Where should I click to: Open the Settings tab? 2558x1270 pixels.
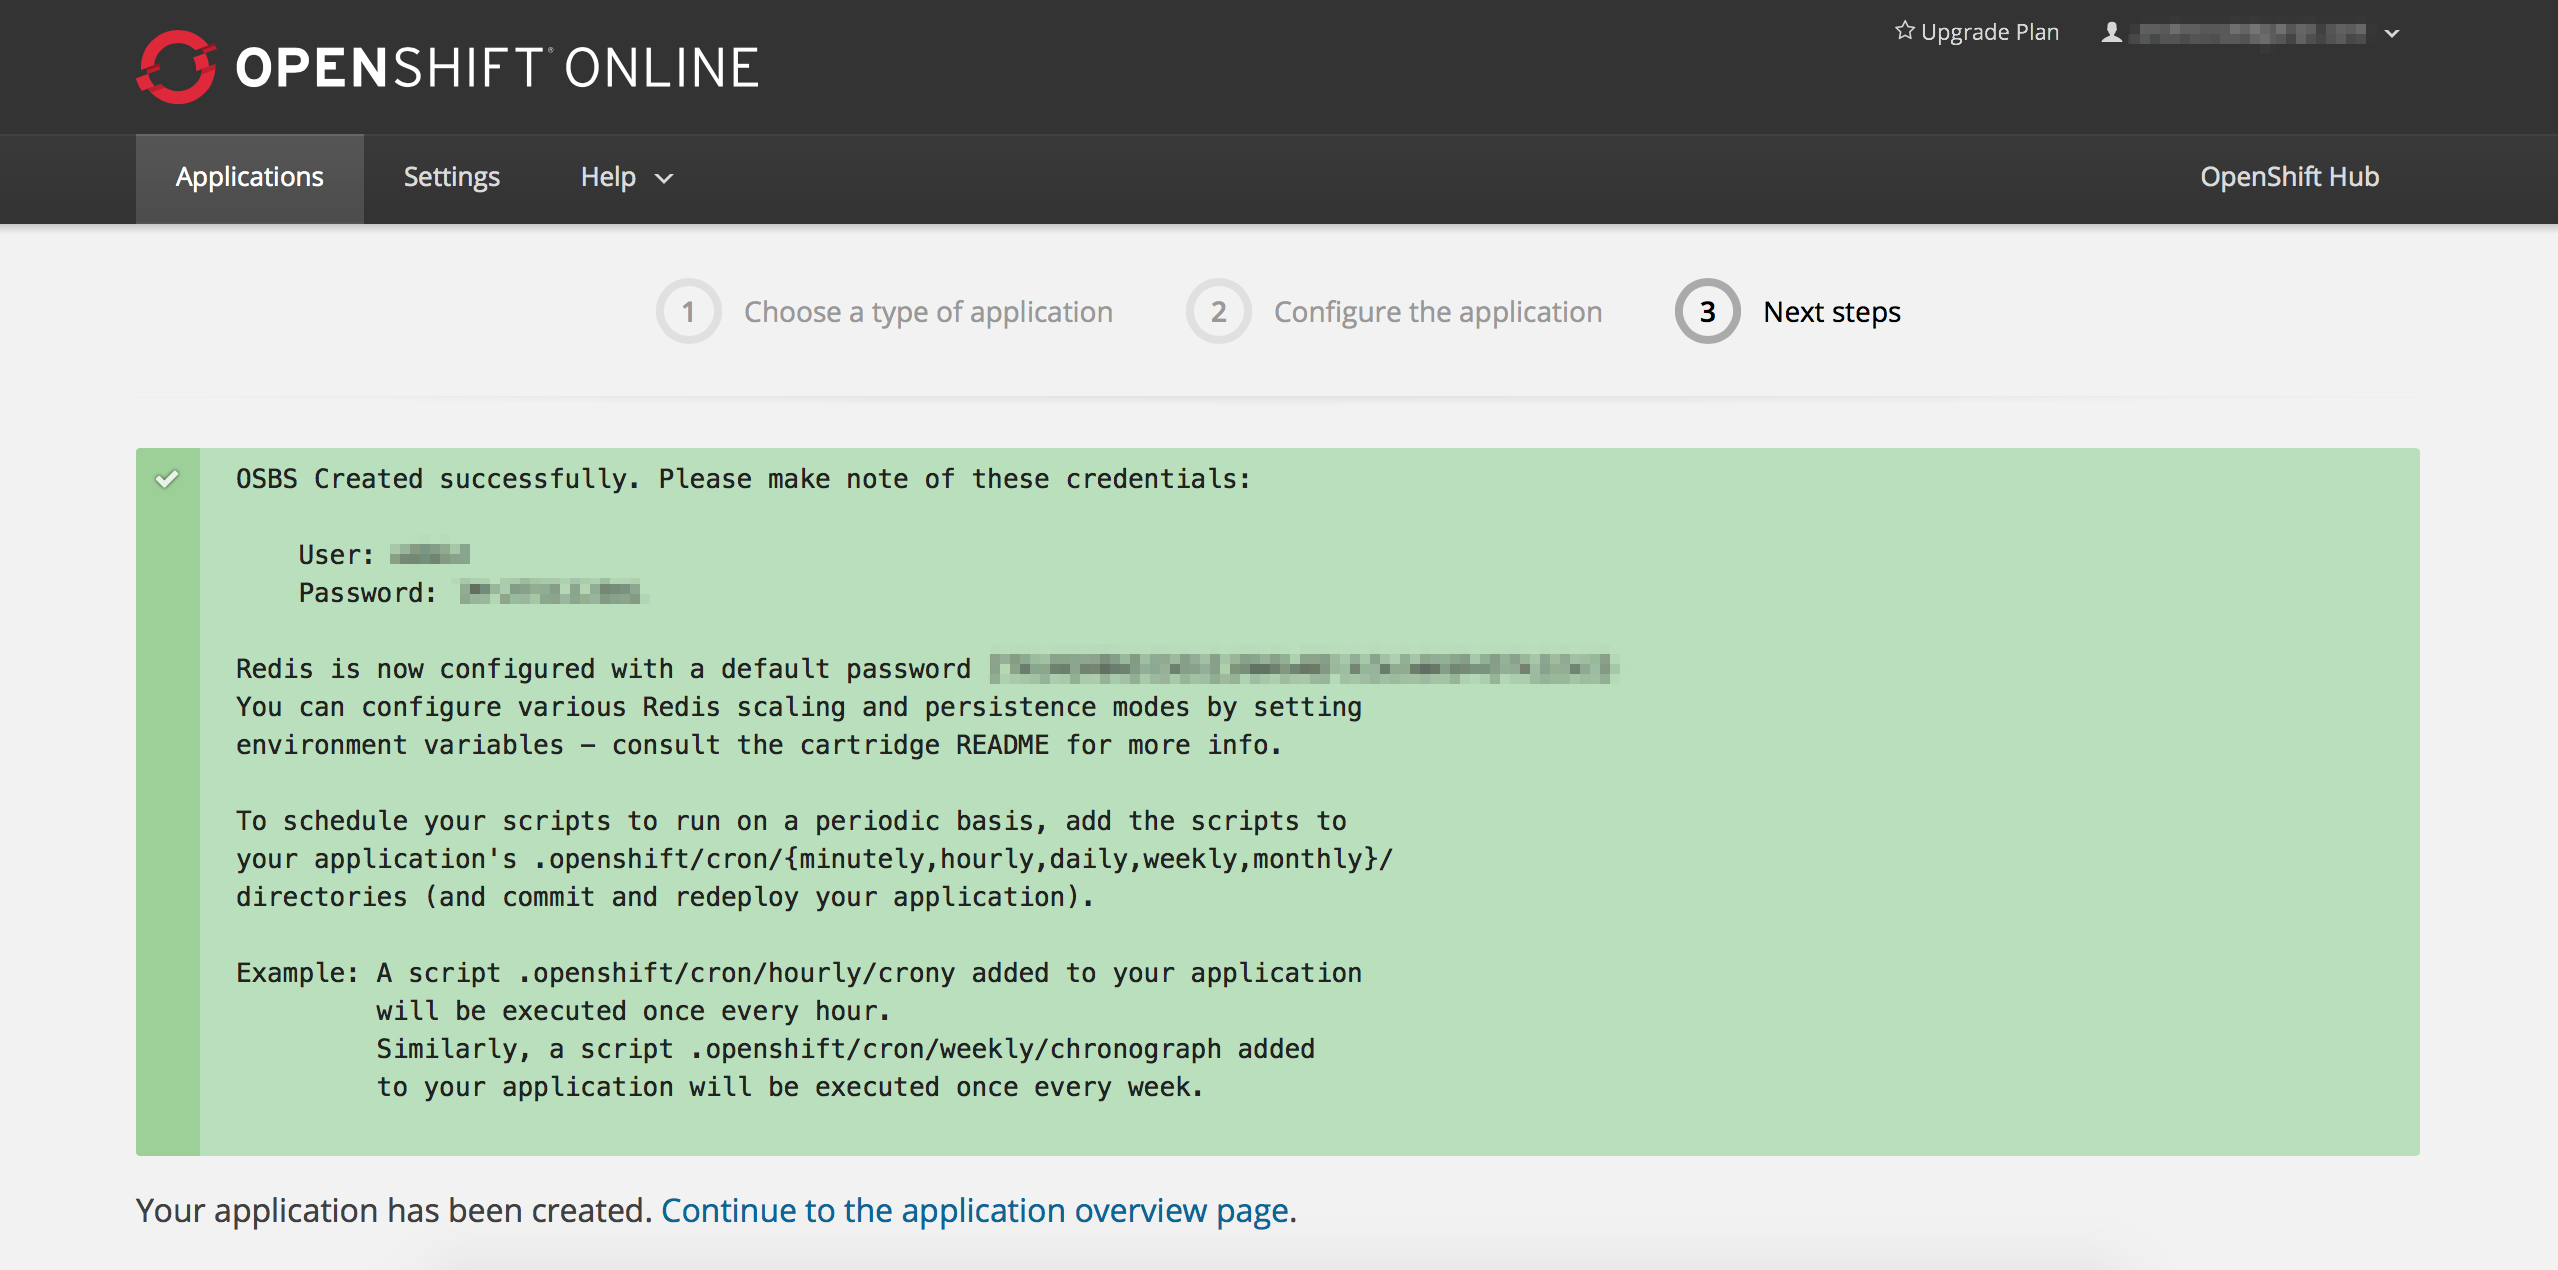[x=451, y=177]
